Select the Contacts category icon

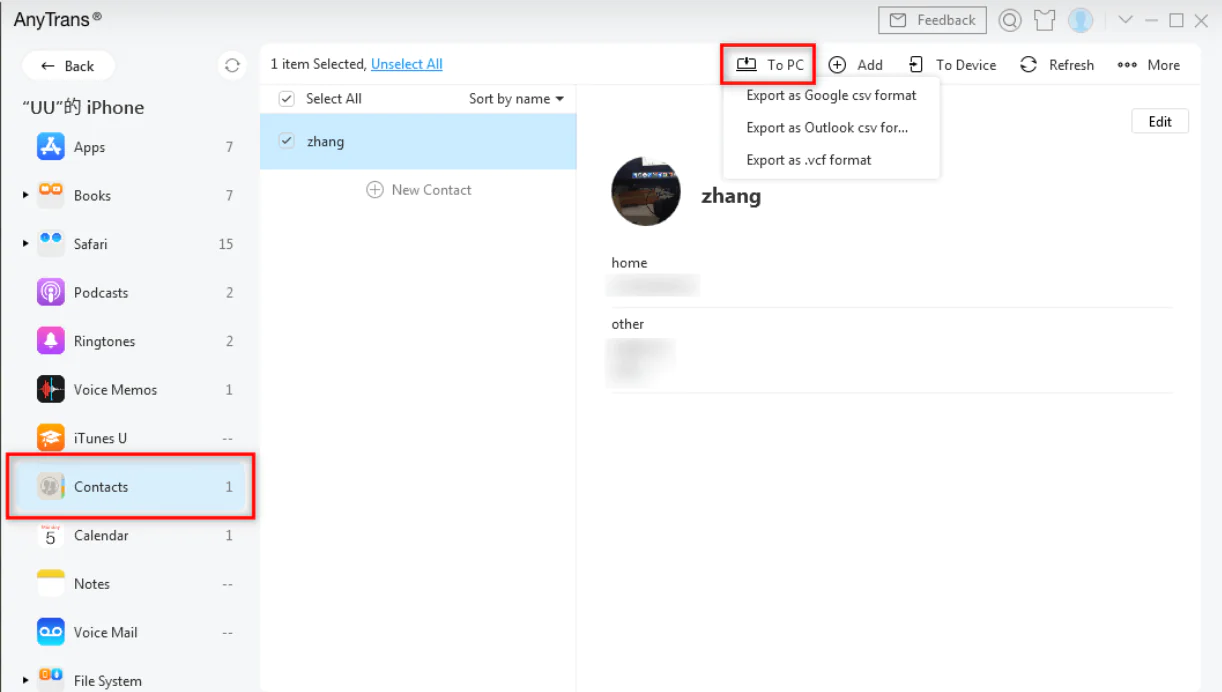click(x=51, y=487)
